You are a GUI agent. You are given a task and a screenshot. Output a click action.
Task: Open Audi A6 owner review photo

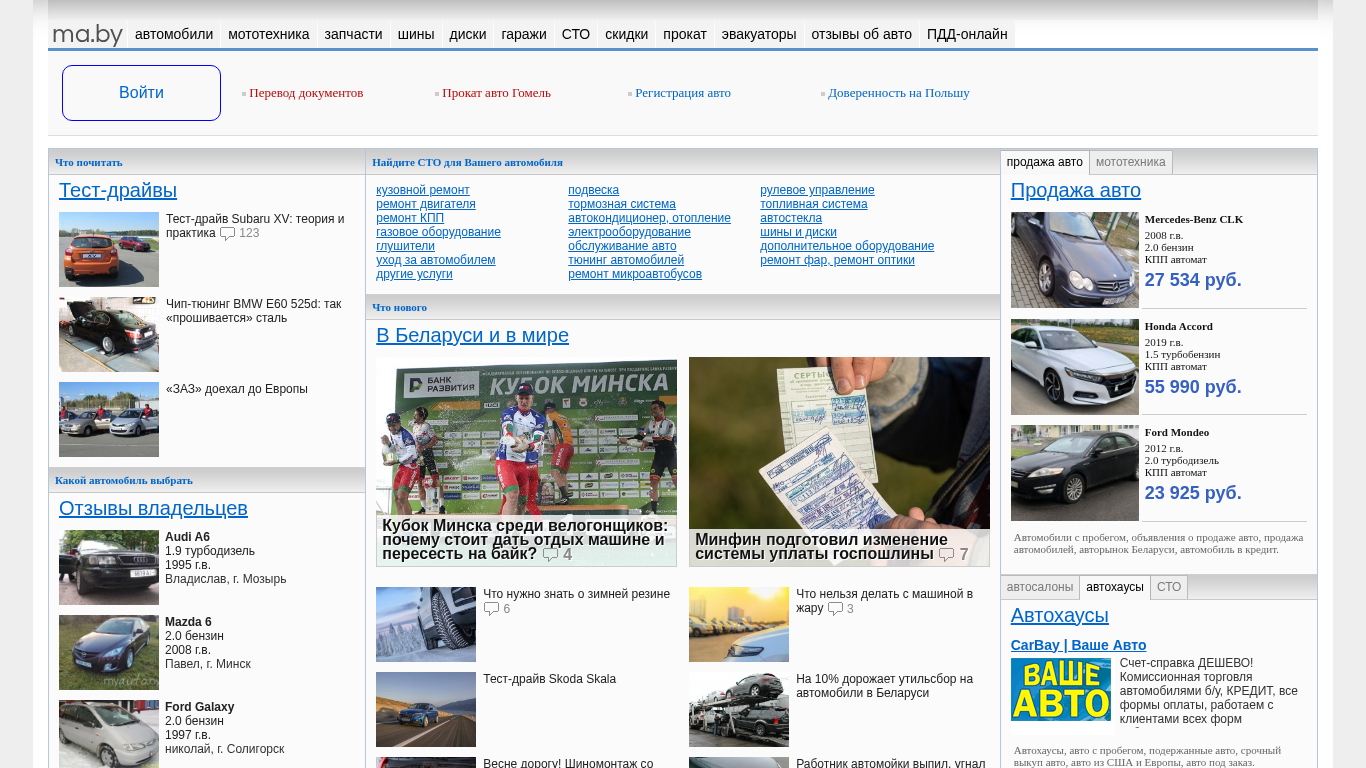(x=109, y=567)
